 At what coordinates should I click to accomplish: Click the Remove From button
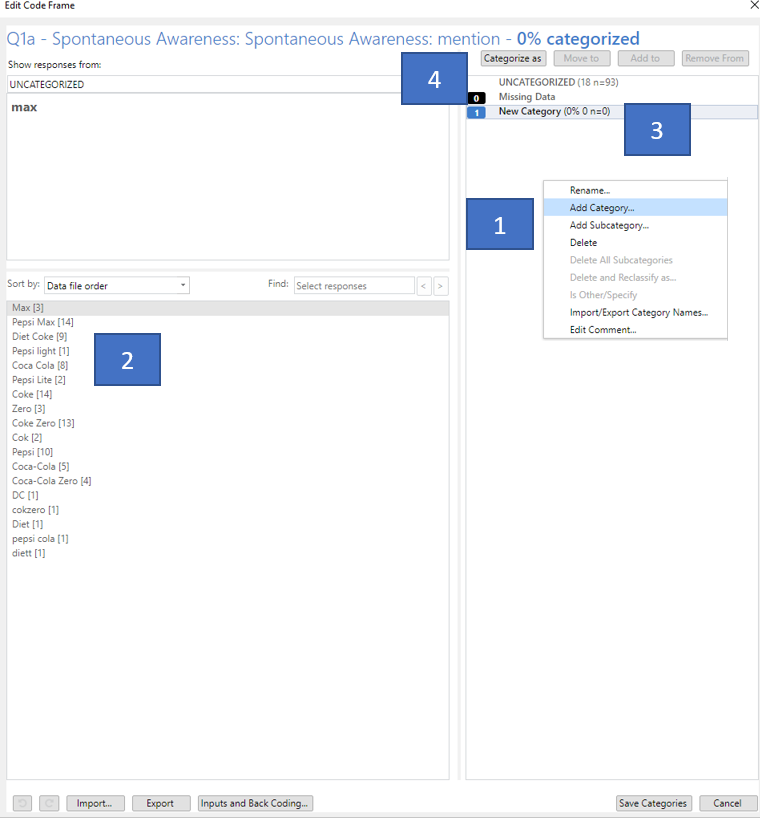715,58
